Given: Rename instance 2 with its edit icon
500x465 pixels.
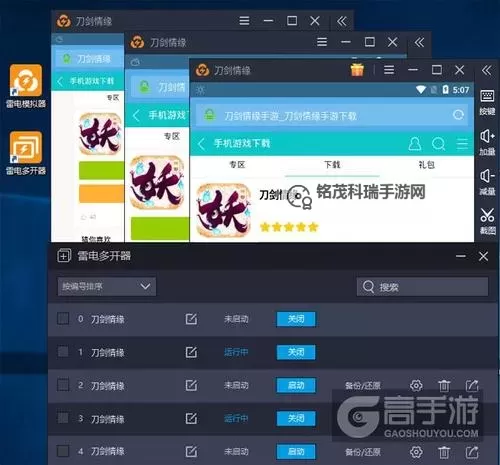Looking at the screenshot, I should 191,385.
